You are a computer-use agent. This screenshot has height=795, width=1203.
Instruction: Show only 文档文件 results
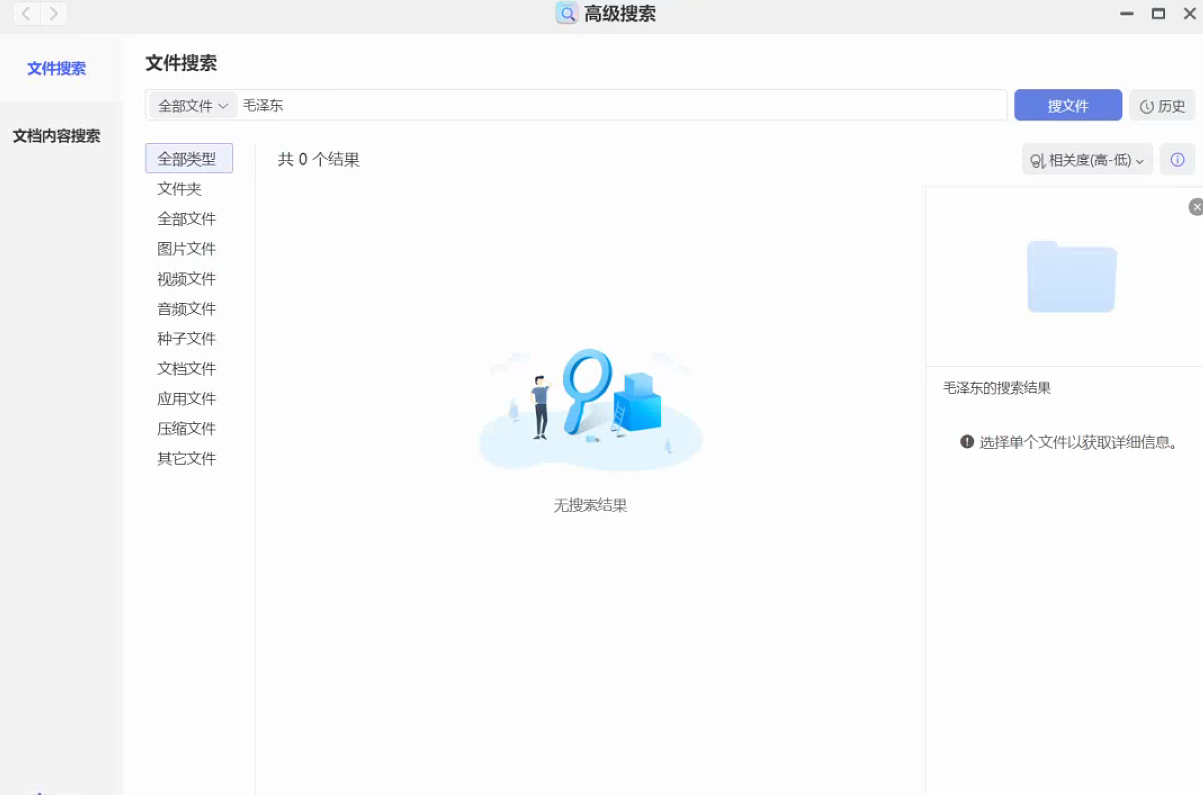pos(187,369)
